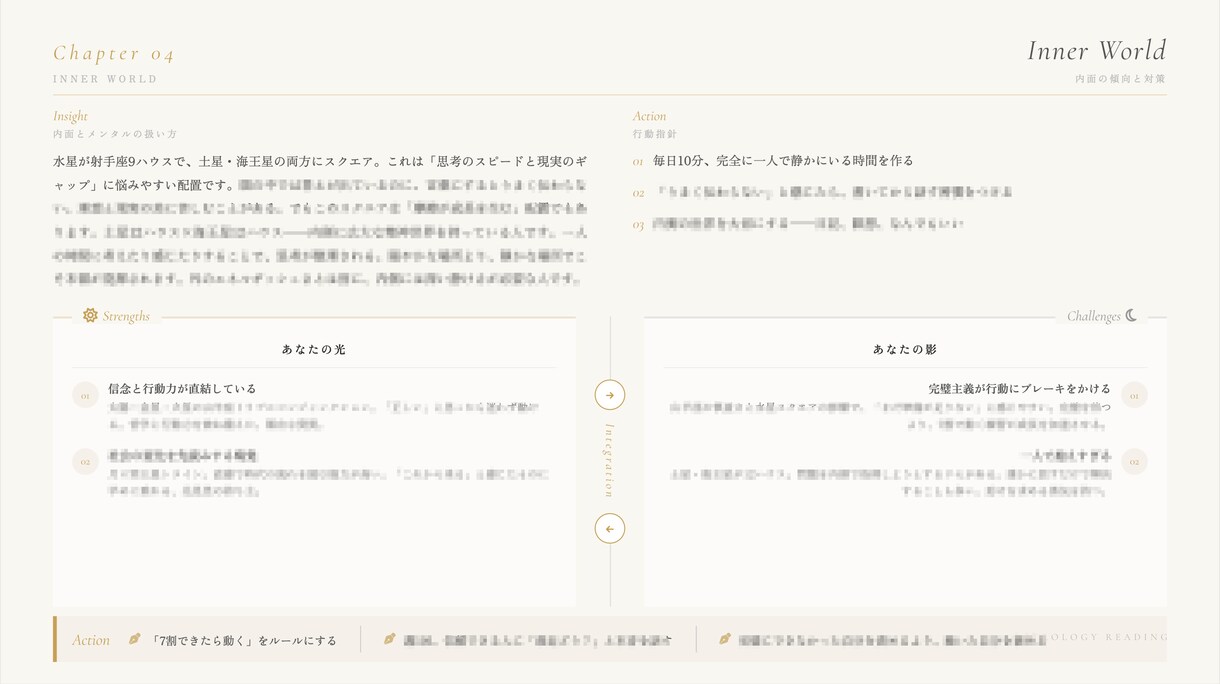Click the 信念と行動力が直結している item title
The height and width of the screenshot is (684, 1220).
coord(182,389)
